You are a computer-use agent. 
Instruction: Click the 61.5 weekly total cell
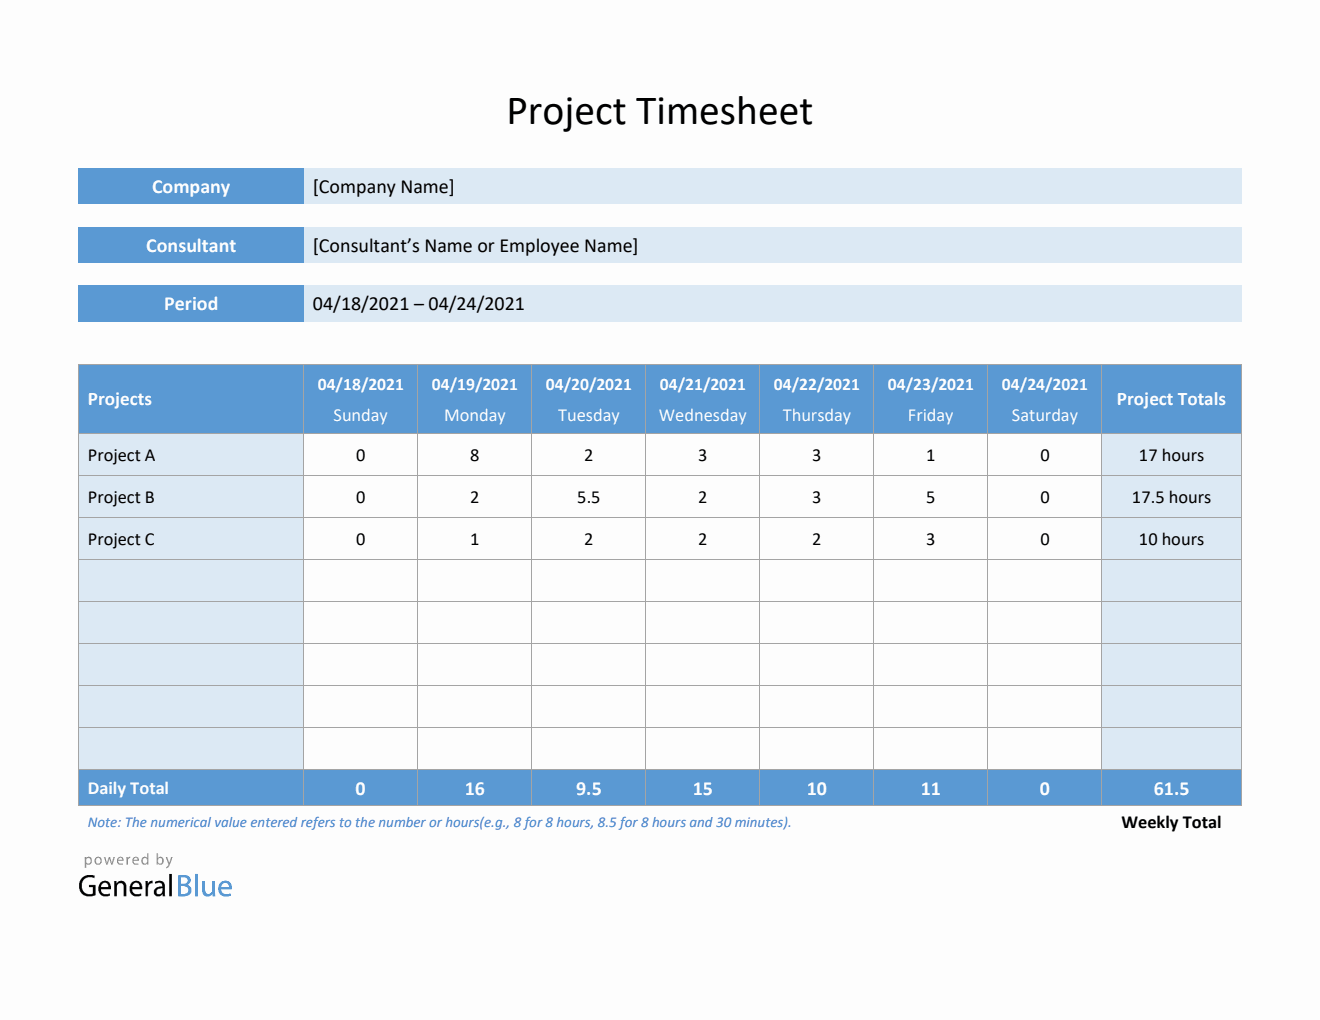coord(1171,788)
